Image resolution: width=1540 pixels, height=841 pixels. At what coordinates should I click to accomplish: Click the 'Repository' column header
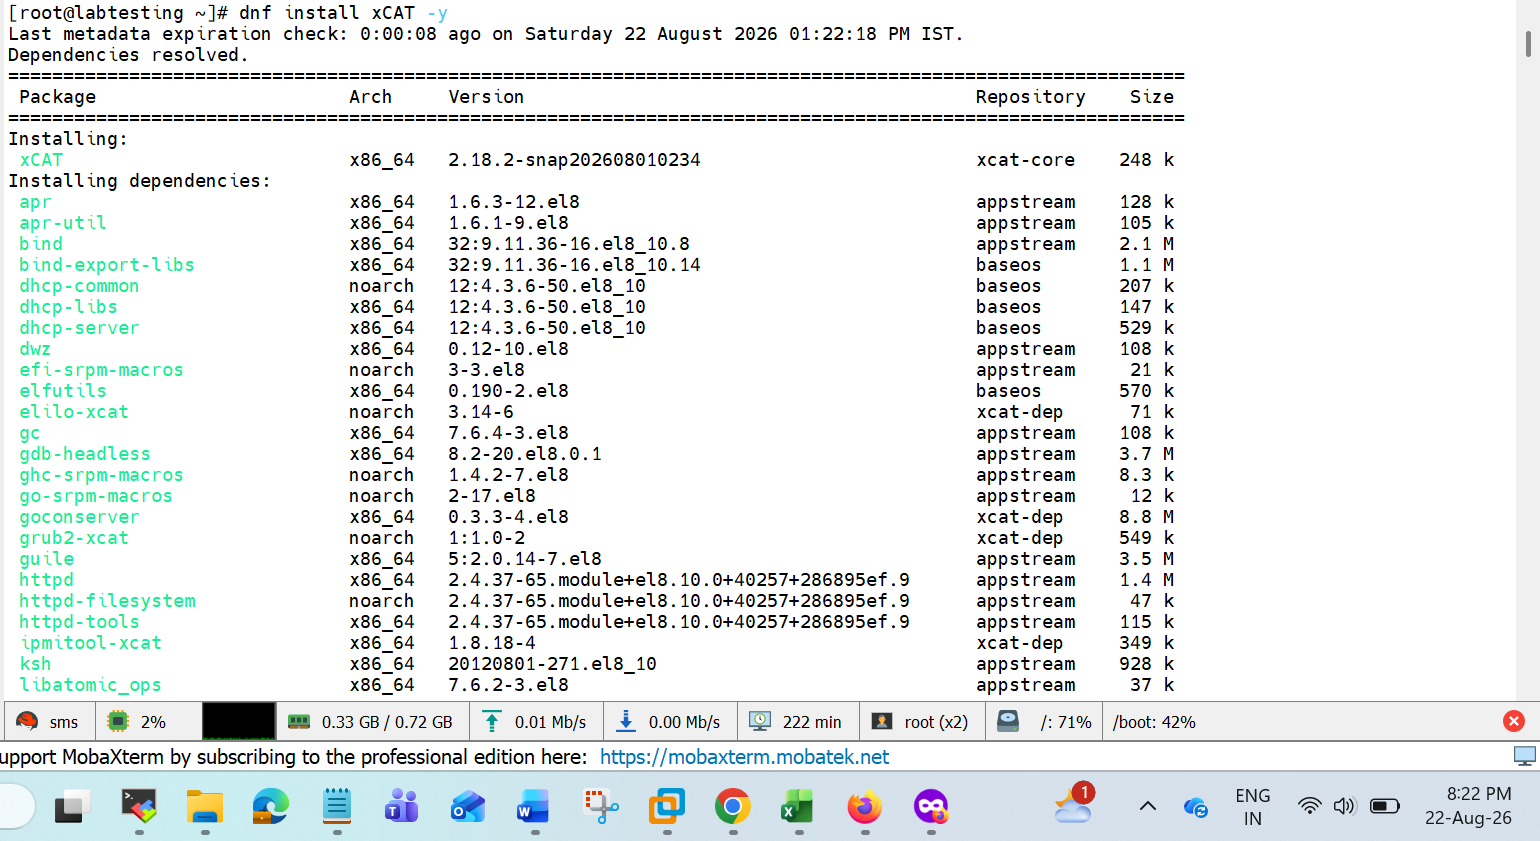click(x=1030, y=97)
